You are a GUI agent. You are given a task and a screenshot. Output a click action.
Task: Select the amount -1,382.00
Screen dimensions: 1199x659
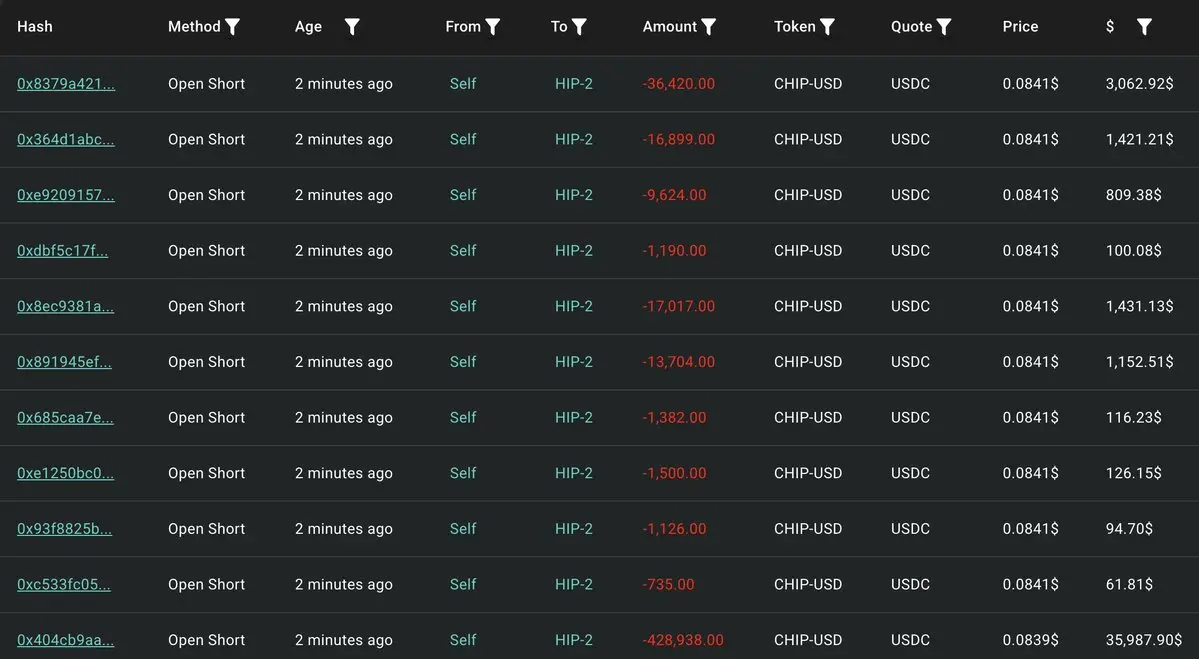coord(674,417)
